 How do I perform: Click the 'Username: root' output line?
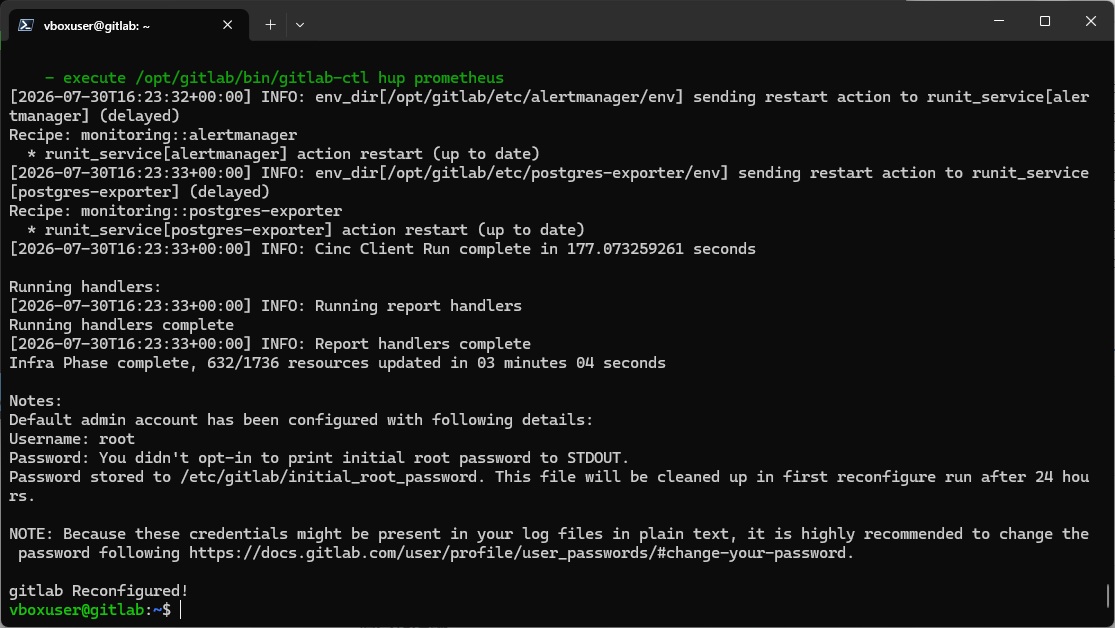[x=72, y=439]
